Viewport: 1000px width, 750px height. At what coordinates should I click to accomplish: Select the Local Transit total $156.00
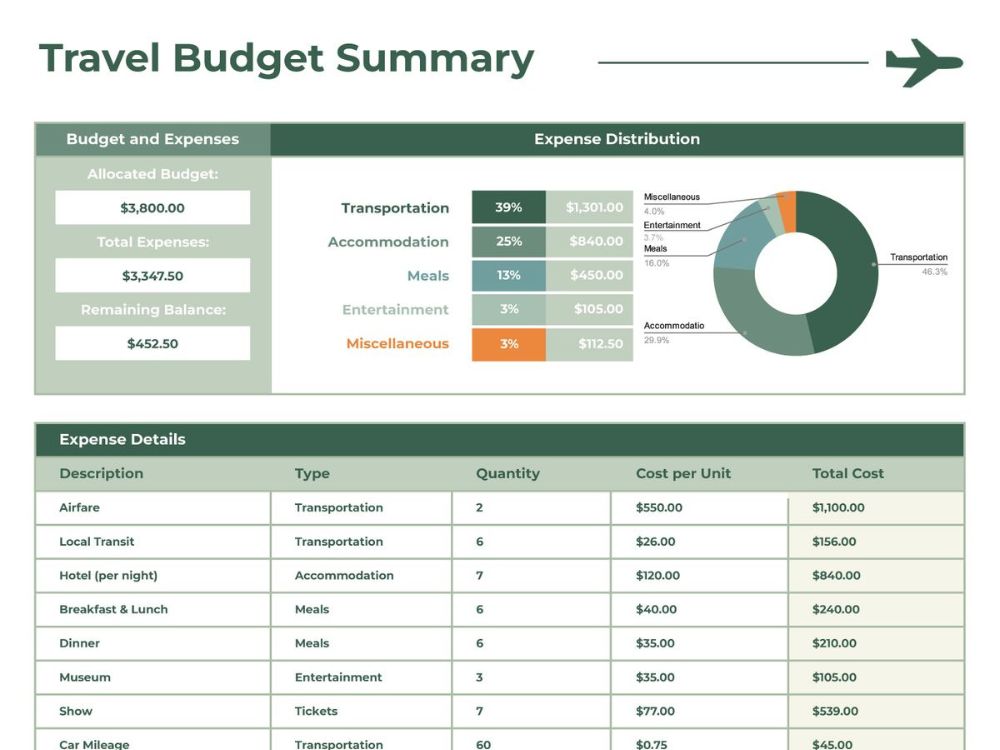pos(876,541)
